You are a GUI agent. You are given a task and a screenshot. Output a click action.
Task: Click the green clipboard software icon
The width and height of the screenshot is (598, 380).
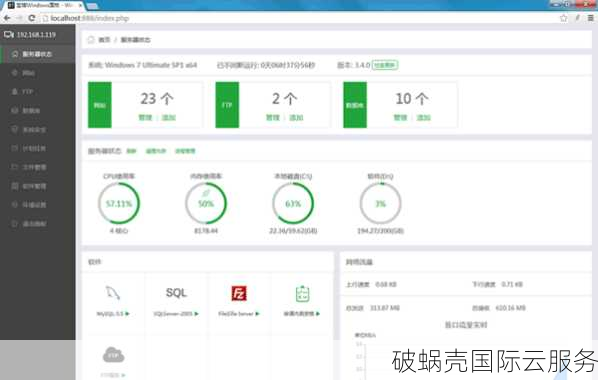302,293
